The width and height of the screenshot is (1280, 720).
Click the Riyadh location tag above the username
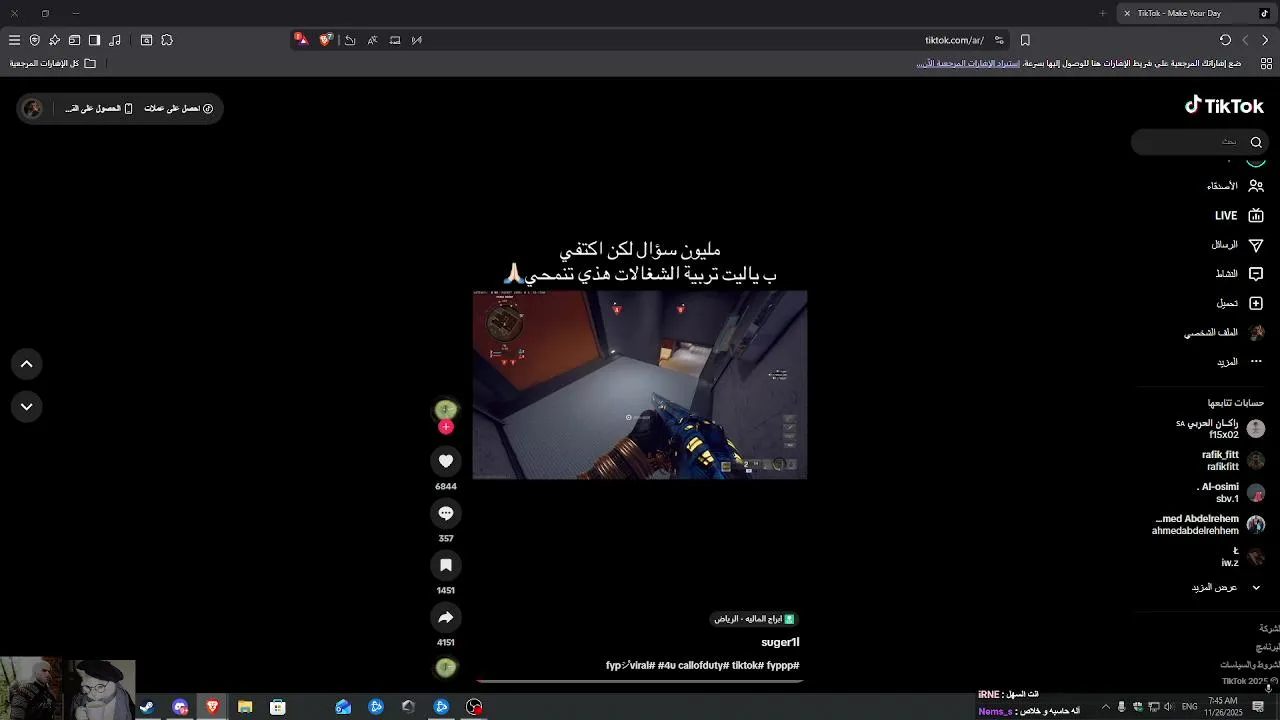[x=754, y=619]
